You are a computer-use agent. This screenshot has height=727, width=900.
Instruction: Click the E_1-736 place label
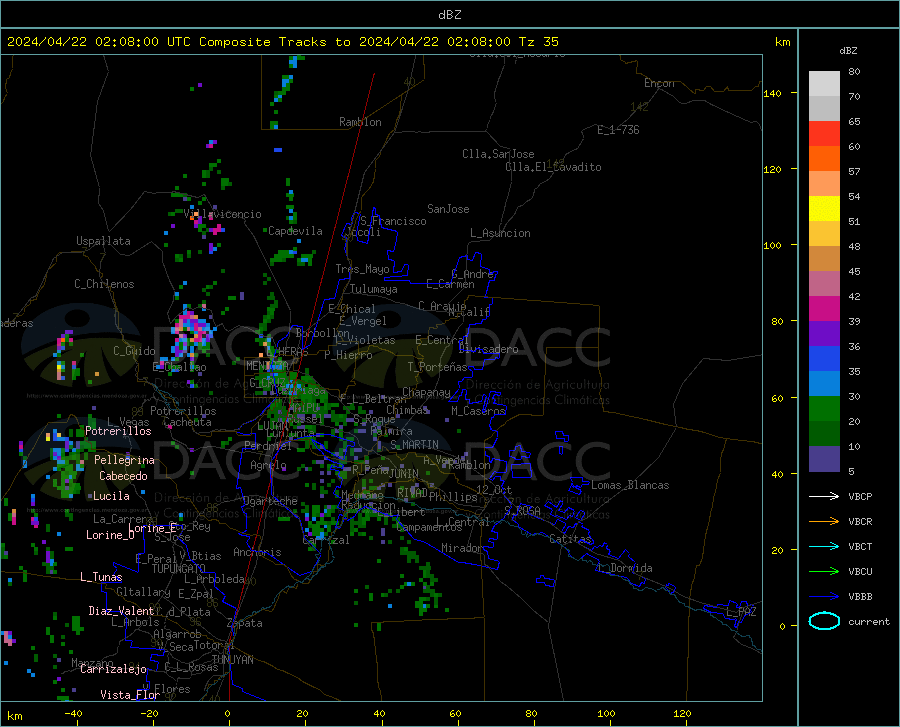(618, 130)
